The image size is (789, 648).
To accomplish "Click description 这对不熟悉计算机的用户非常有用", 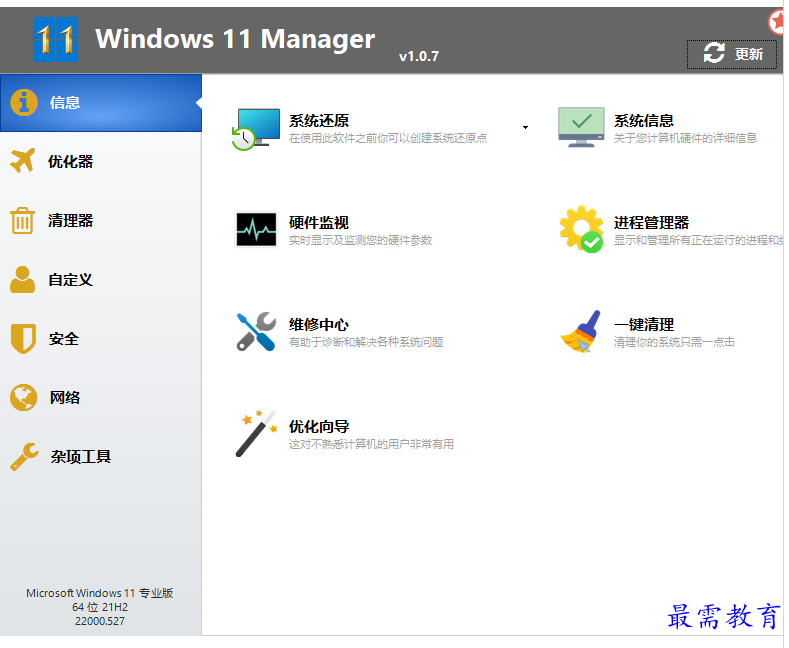I will (371, 444).
